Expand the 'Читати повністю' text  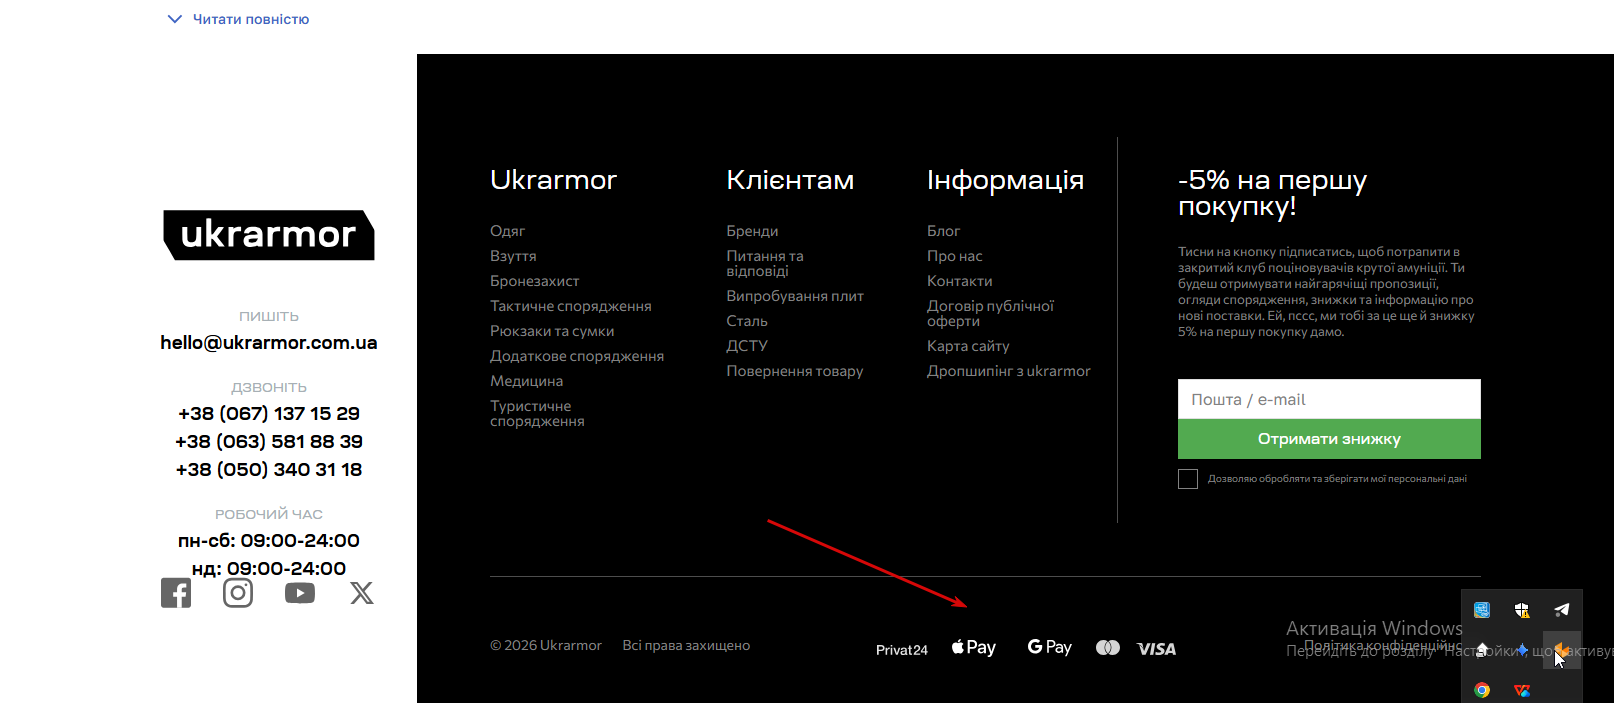[238, 19]
